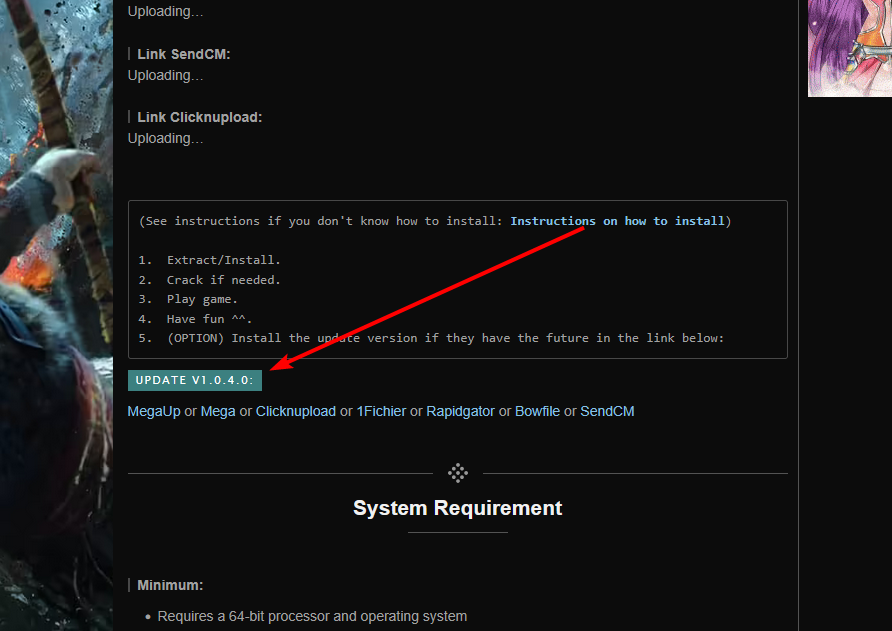Click the System Requirement heading
This screenshot has height=631, width=892.
pyautogui.click(x=457, y=508)
